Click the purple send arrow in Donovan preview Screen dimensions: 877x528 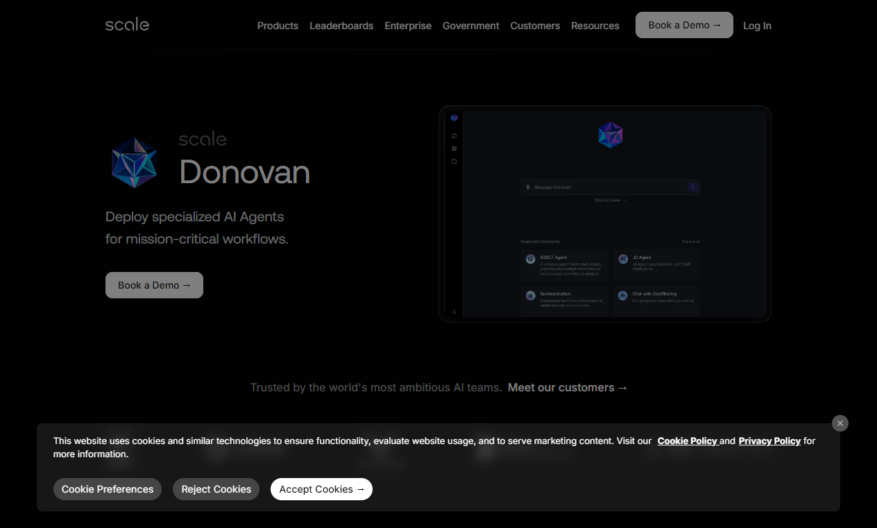coord(692,187)
